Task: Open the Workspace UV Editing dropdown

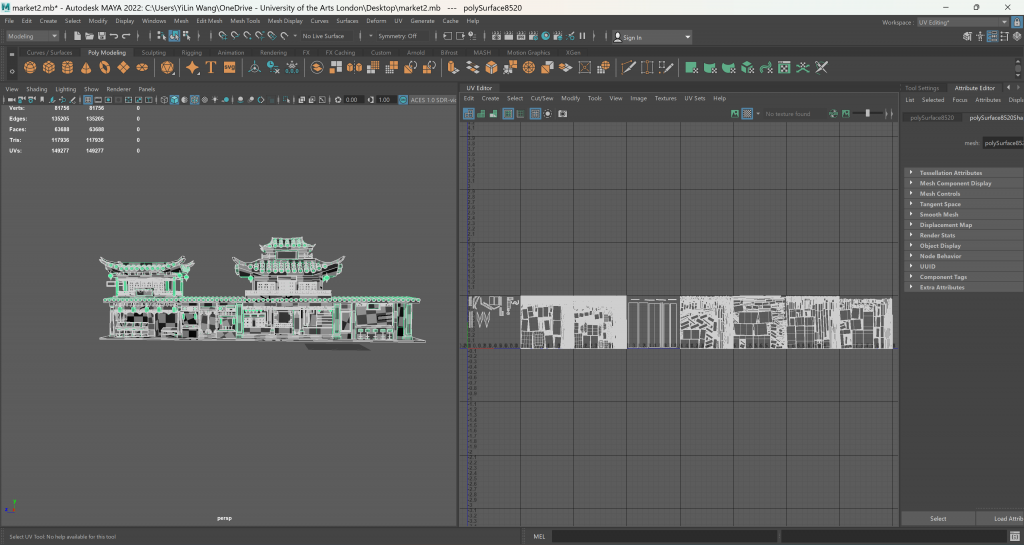Action: click(963, 22)
